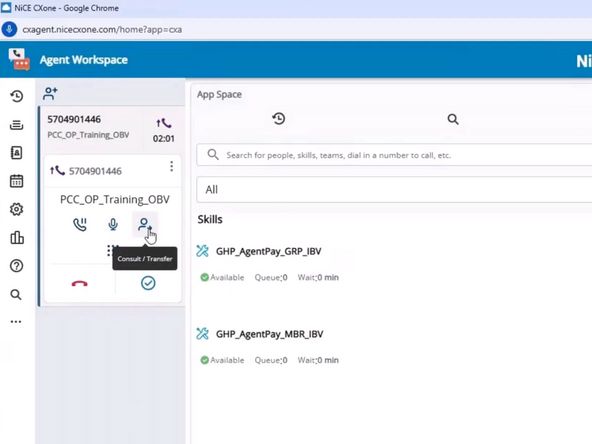The image size is (592, 444).
Task: Select the GHP_AgentPay_GRP_IBV skill
Action: [268, 251]
